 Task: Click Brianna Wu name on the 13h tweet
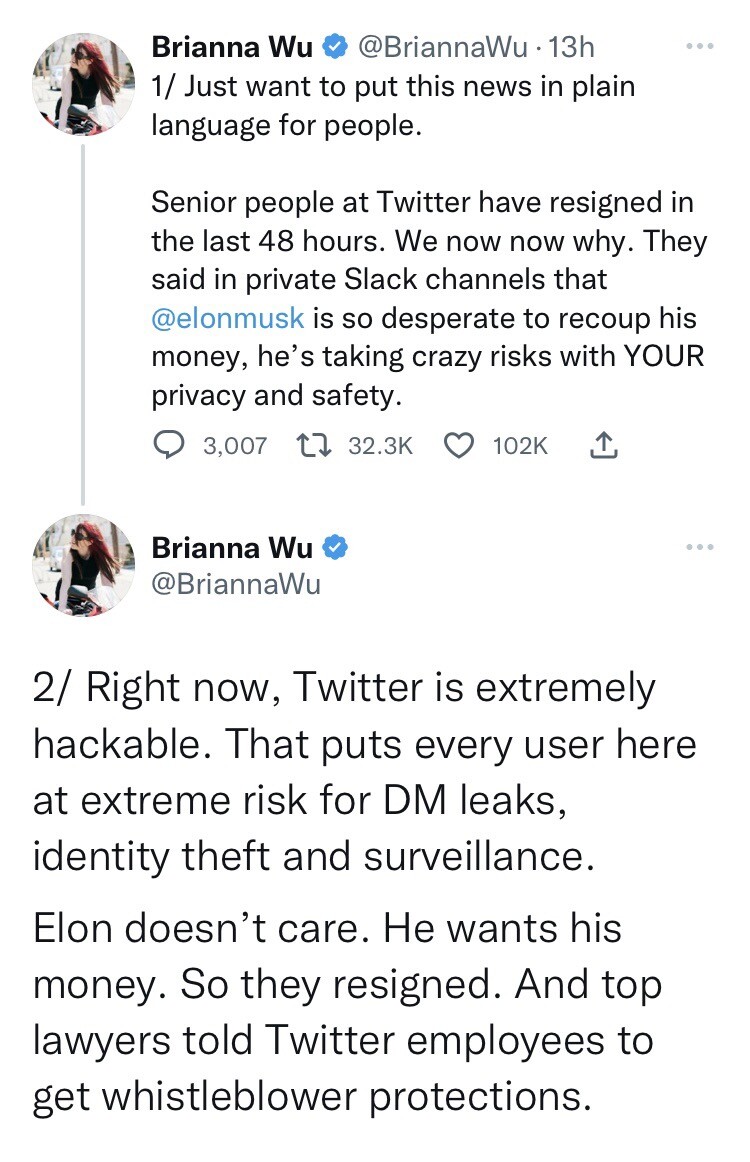[232, 47]
